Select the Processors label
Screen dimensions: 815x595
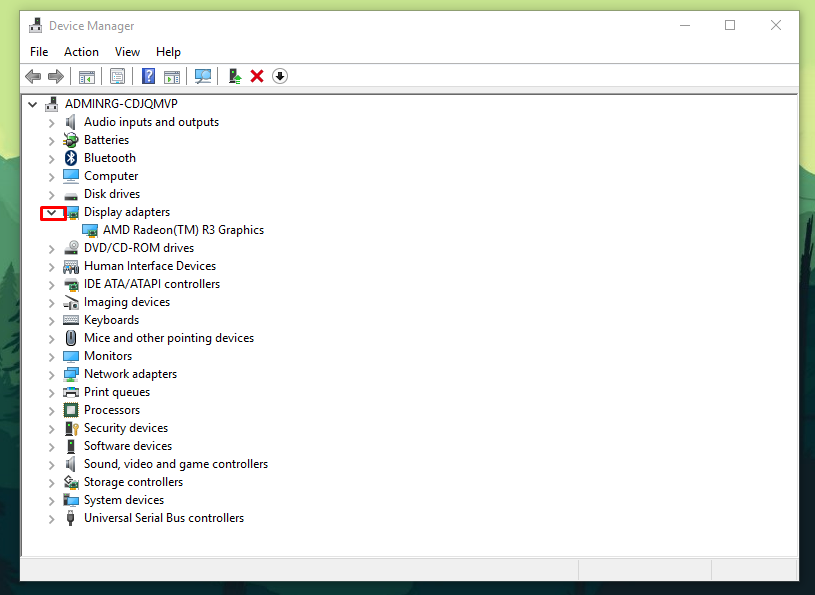(112, 410)
